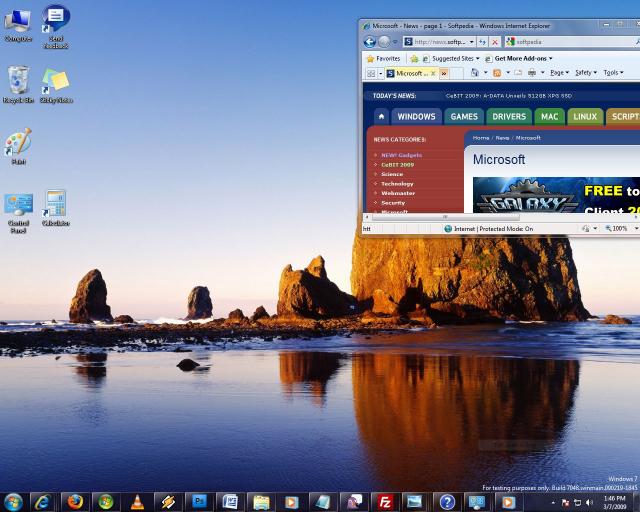Open FileZilla from the taskbar

(x=384, y=501)
